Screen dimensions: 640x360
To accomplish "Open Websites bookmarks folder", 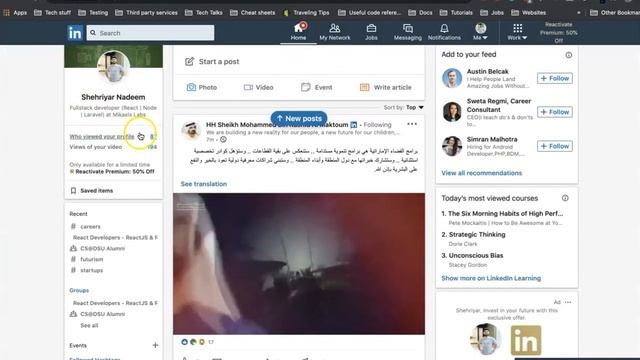I will [529, 13].
